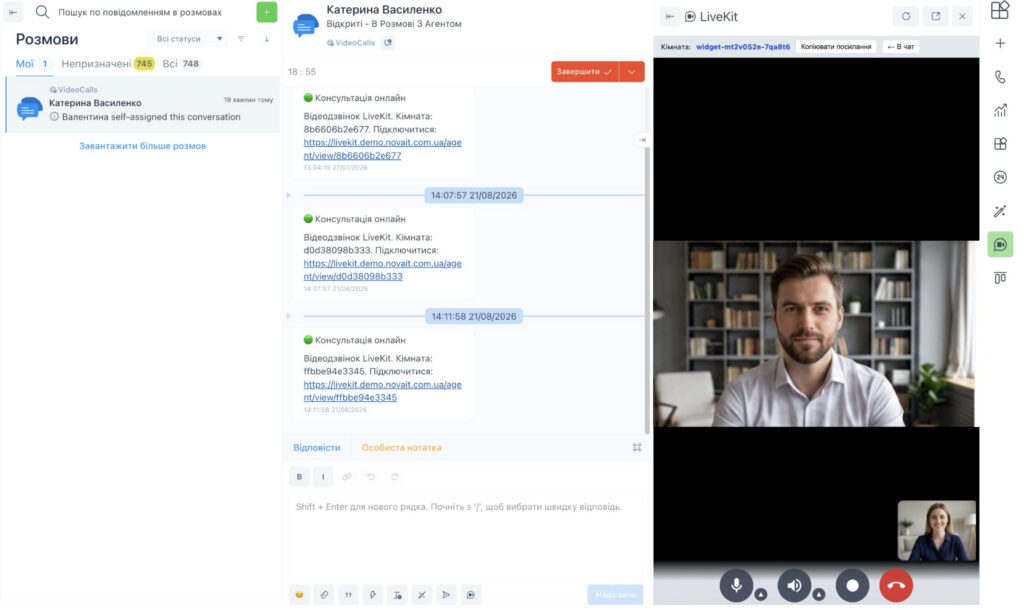Click the LiveKit video chat sidebar icon
1024x610 pixels.
pos(1000,244)
